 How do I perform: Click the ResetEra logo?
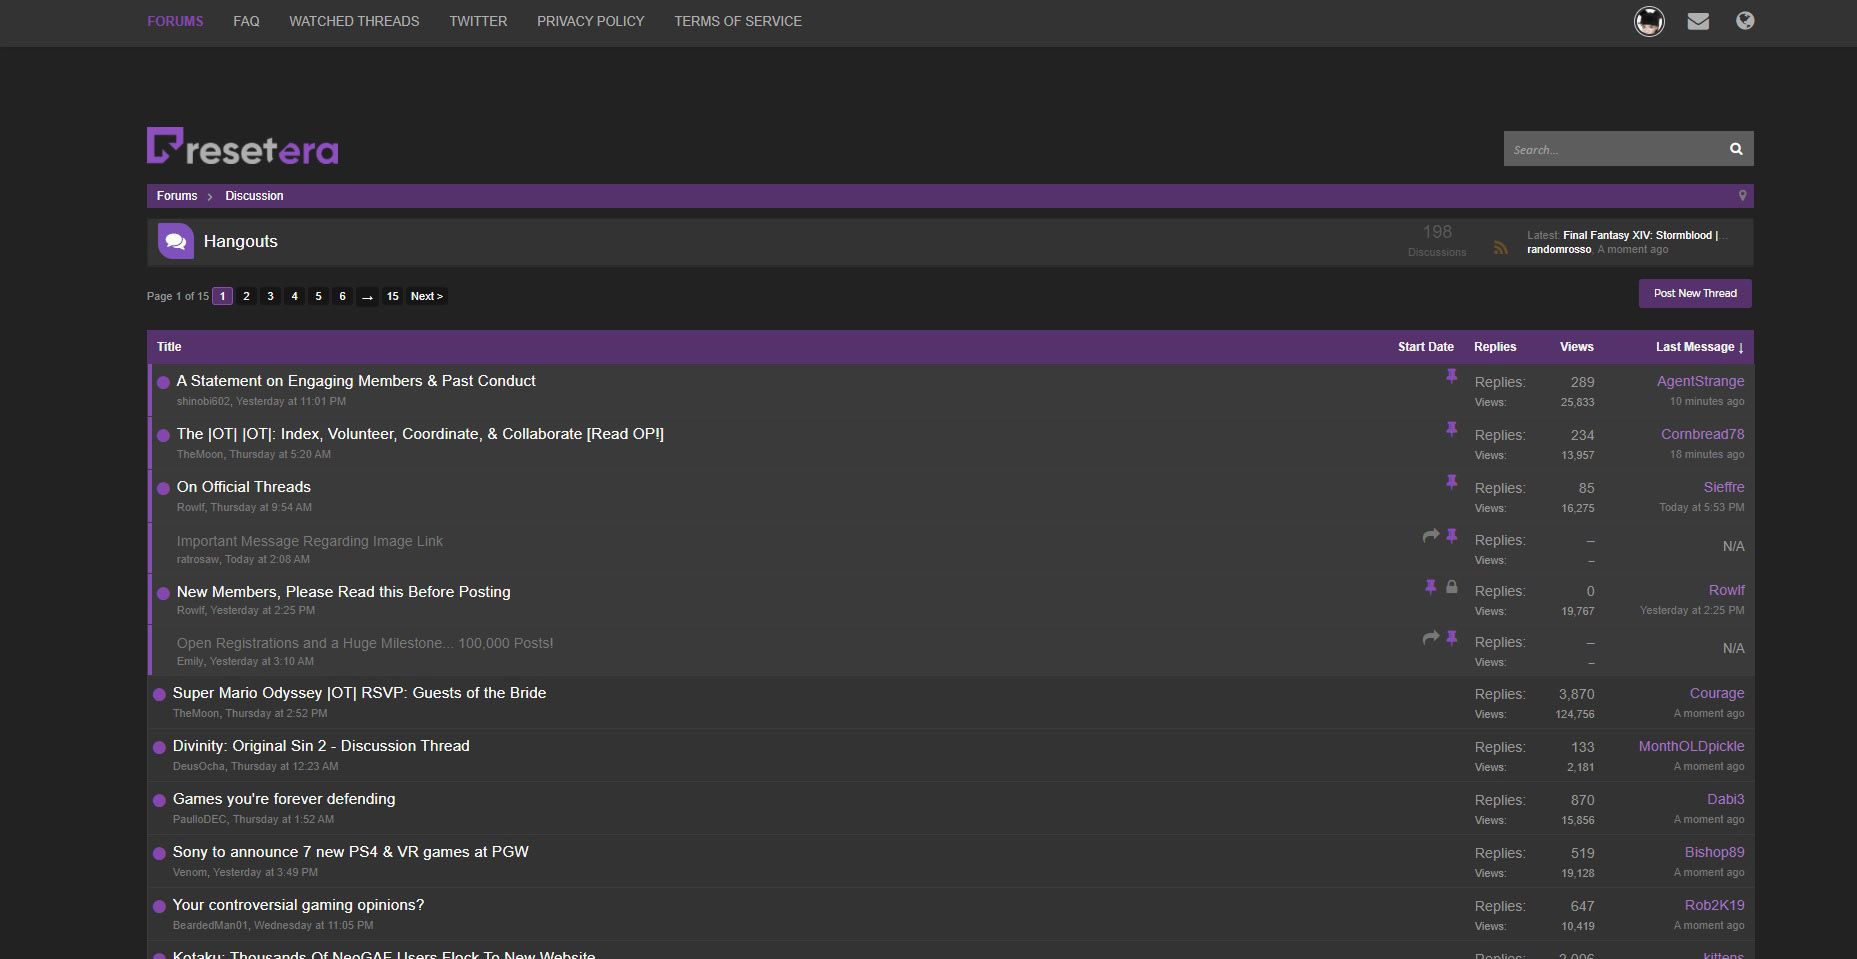[243, 146]
